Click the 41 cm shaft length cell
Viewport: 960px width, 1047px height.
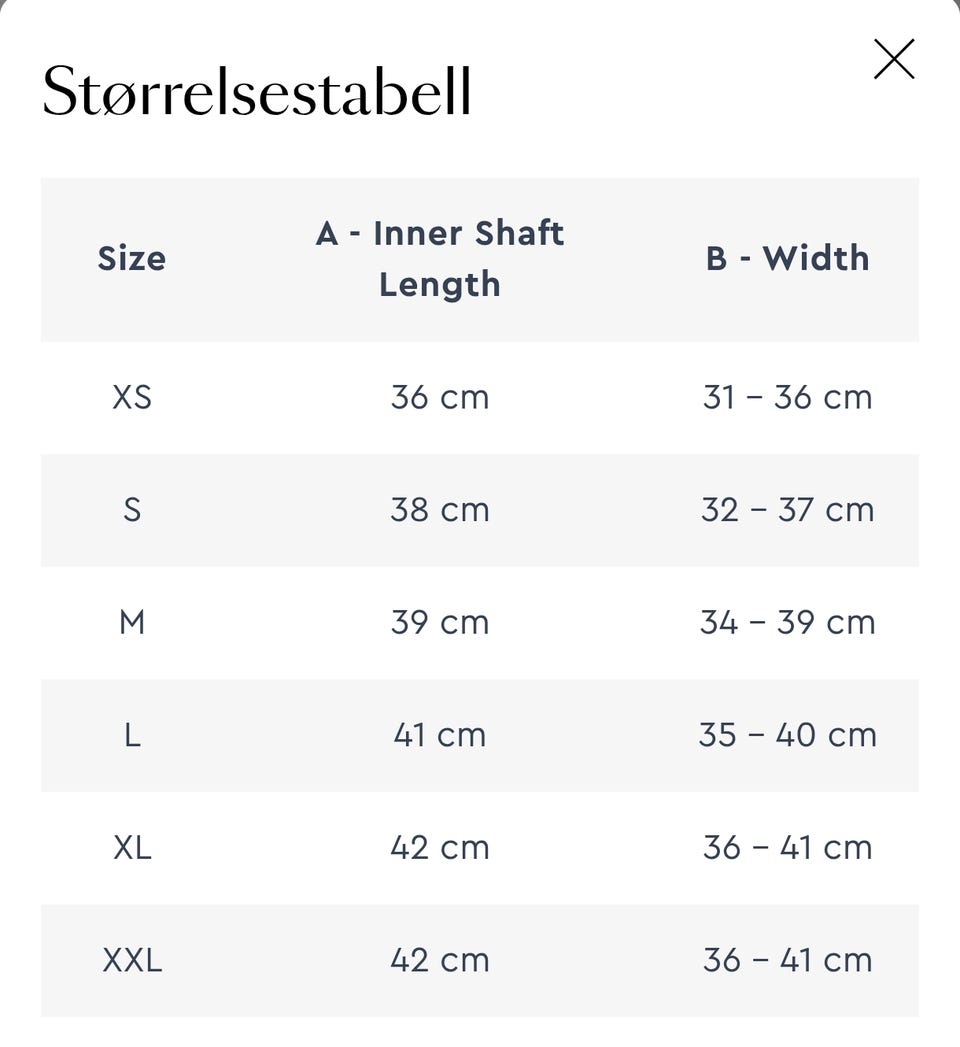[x=440, y=735]
